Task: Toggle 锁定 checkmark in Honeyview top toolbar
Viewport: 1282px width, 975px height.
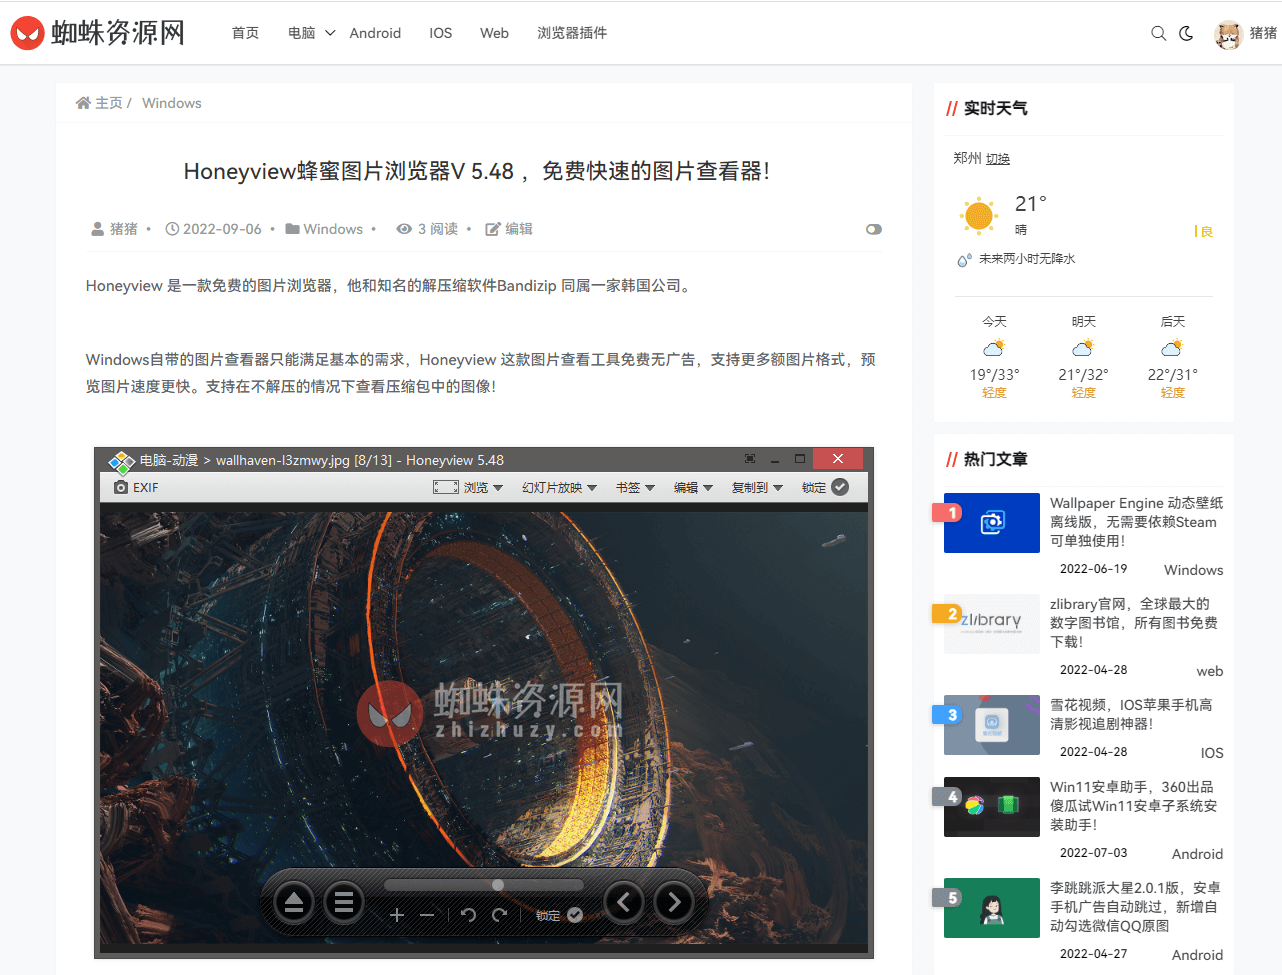Action: 840,487
